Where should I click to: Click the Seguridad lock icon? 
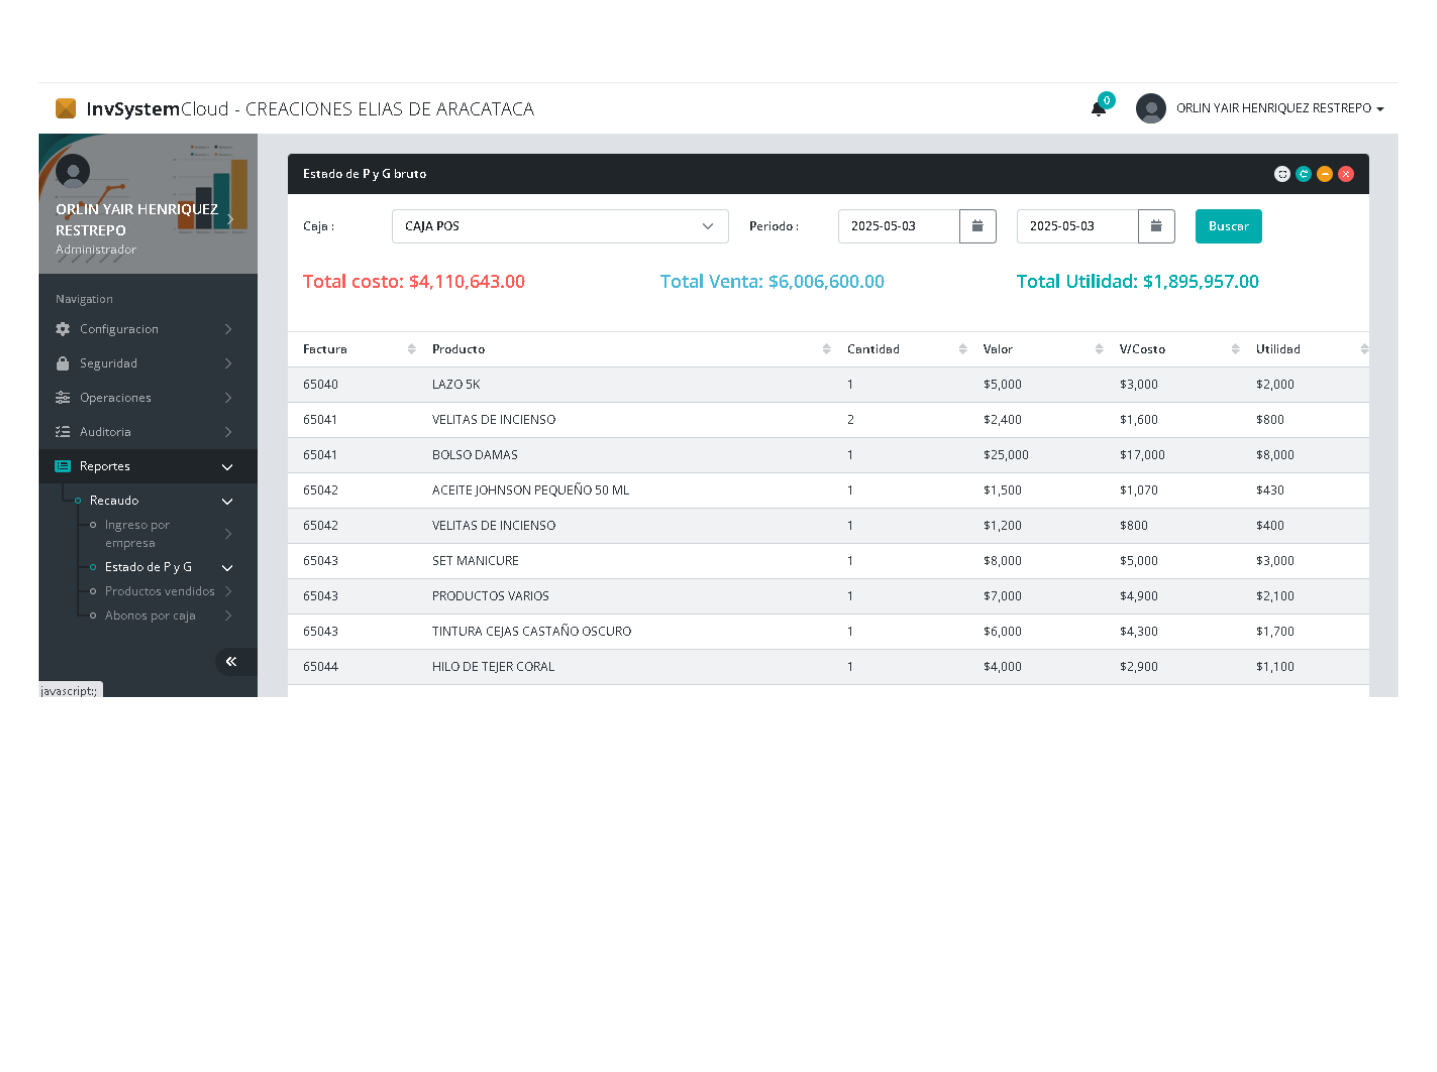[63, 363]
